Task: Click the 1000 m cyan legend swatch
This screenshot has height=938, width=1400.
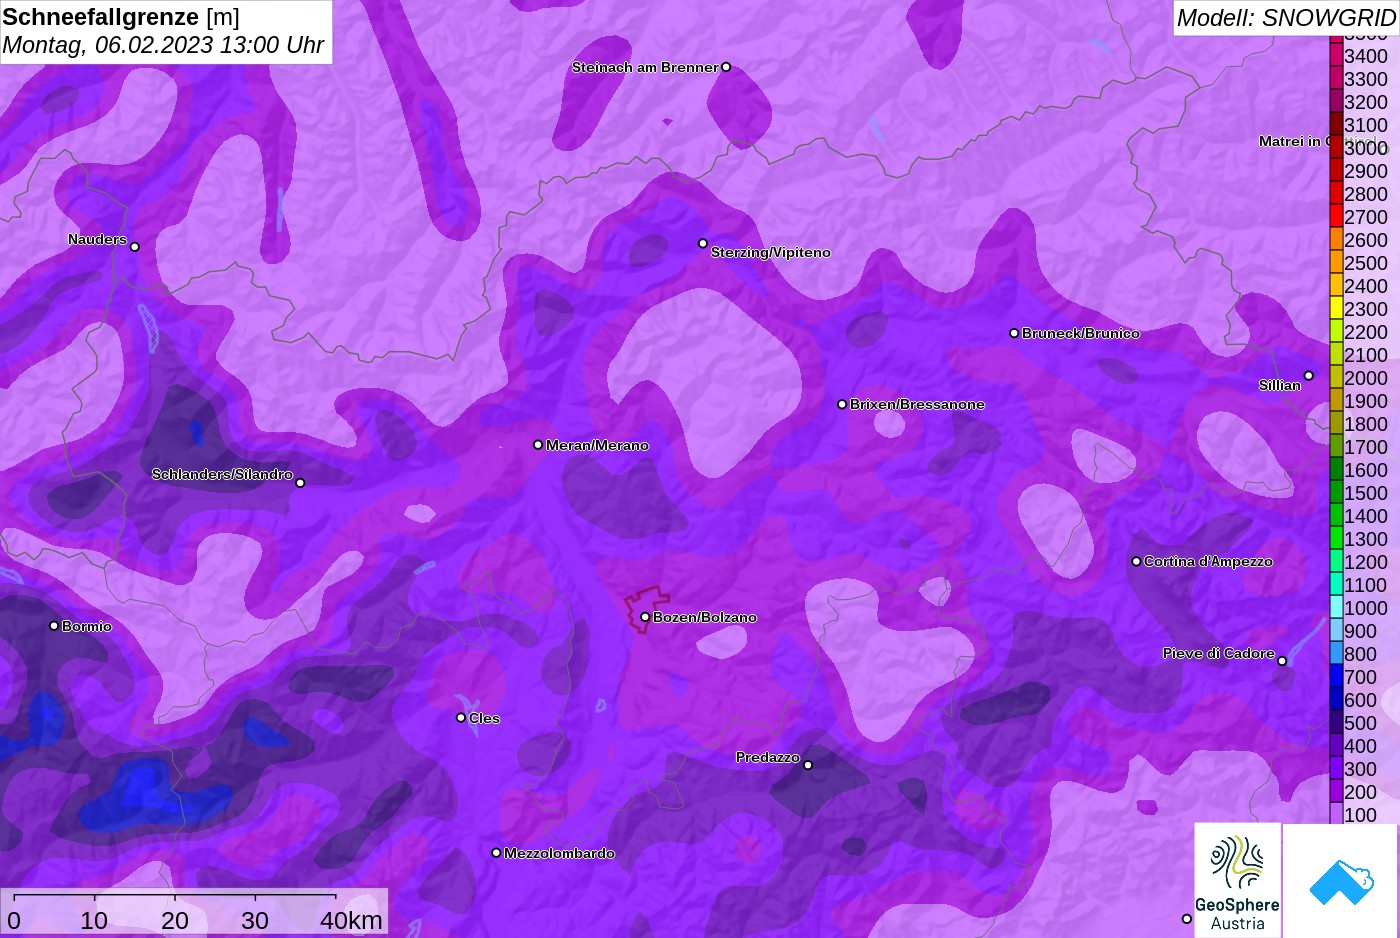Action: [x=1336, y=607]
